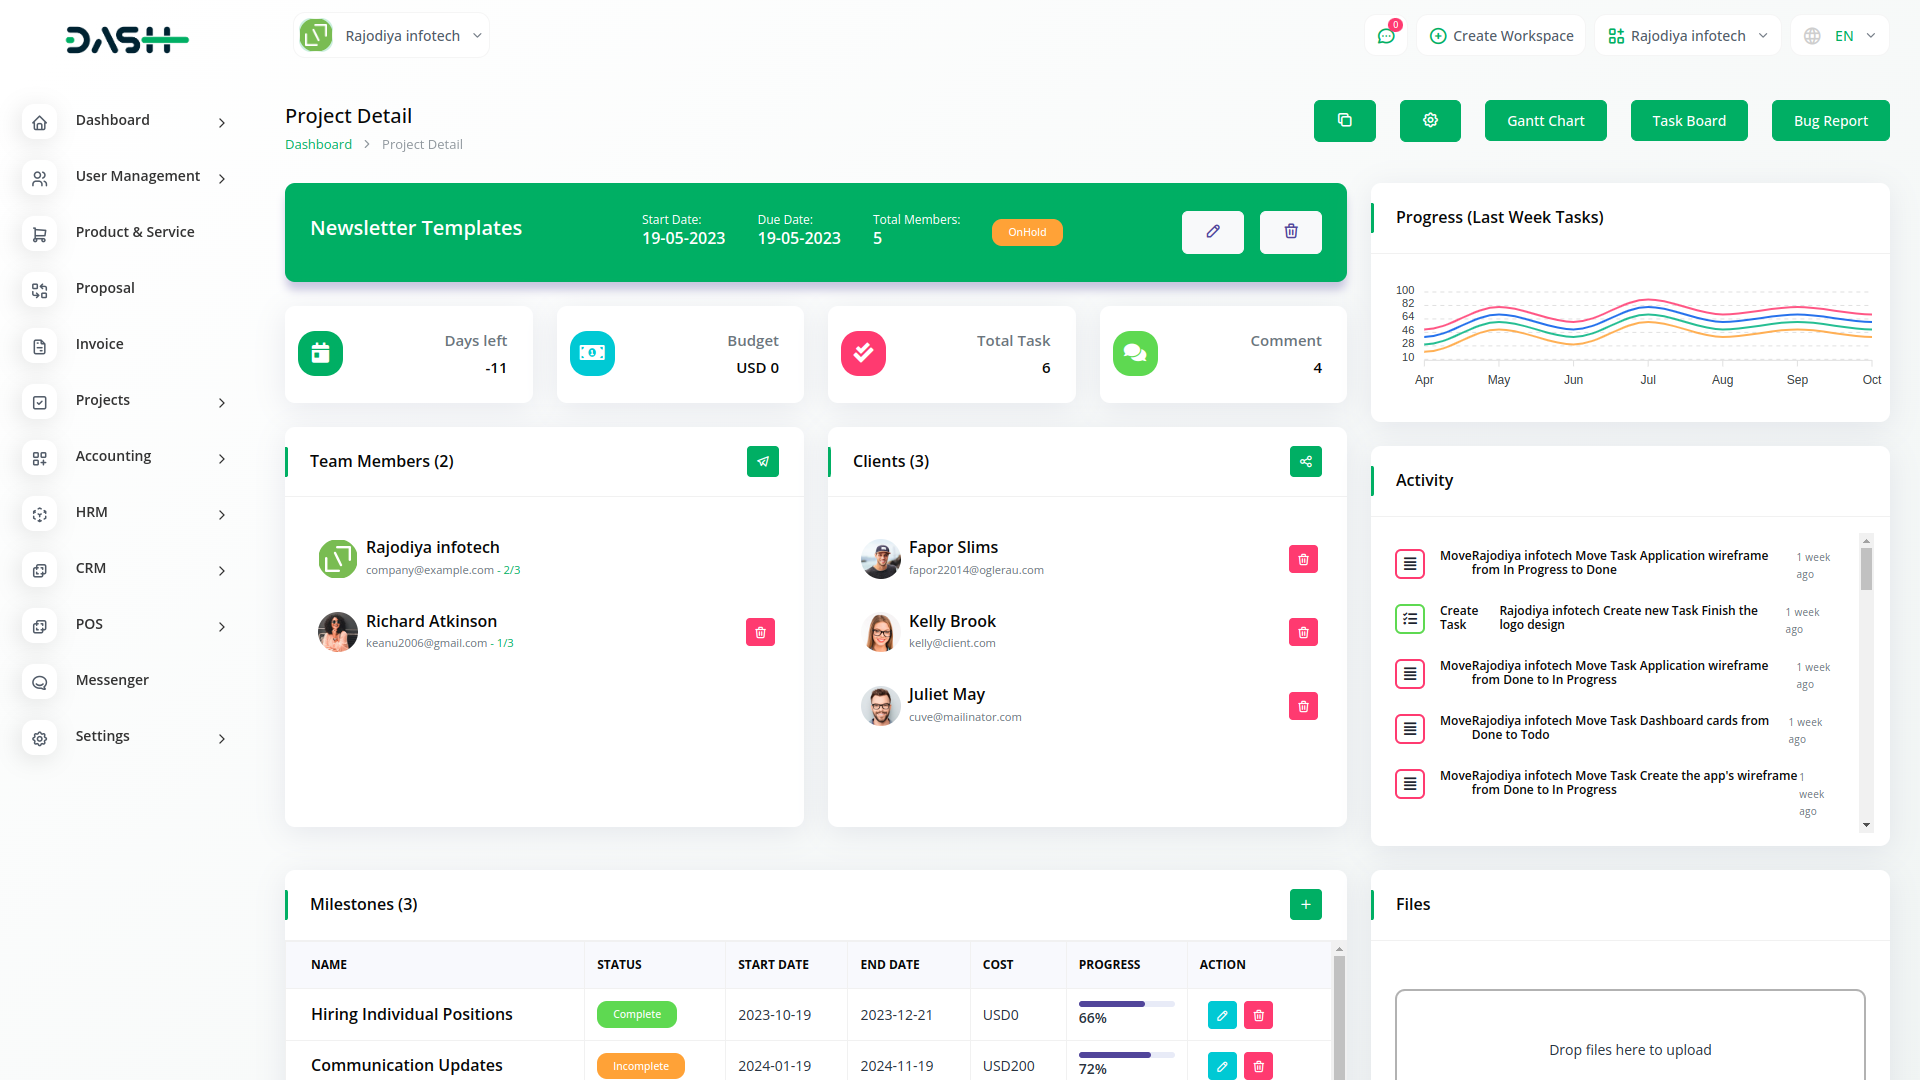Expand the Projects sidebar menu

tap(102, 400)
